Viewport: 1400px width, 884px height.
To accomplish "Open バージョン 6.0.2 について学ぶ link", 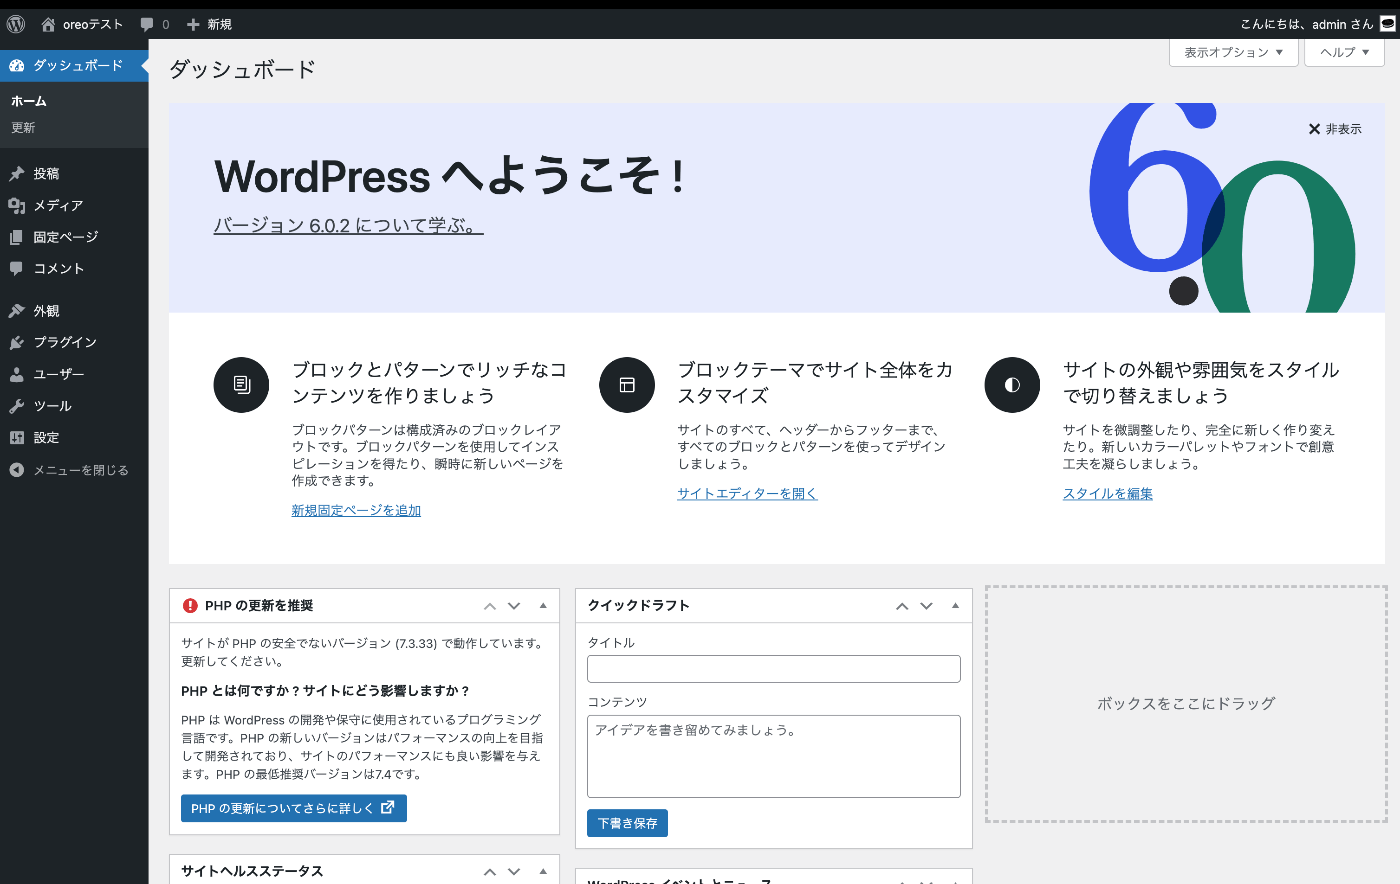I will coord(348,226).
